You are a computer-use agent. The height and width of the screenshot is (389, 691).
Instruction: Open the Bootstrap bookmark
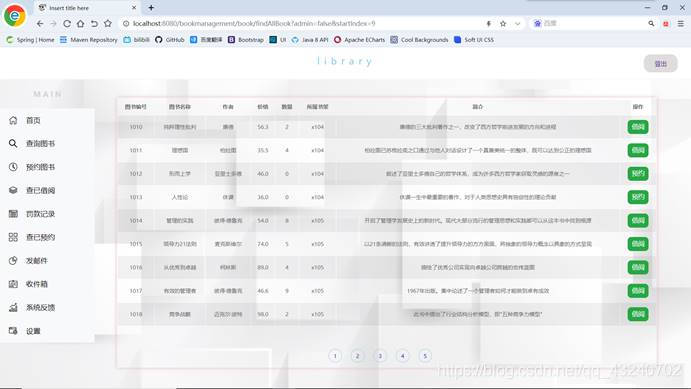[245, 40]
